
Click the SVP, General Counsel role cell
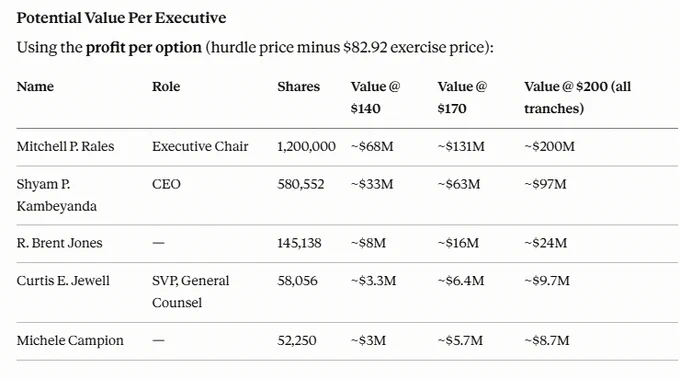(x=190, y=291)
